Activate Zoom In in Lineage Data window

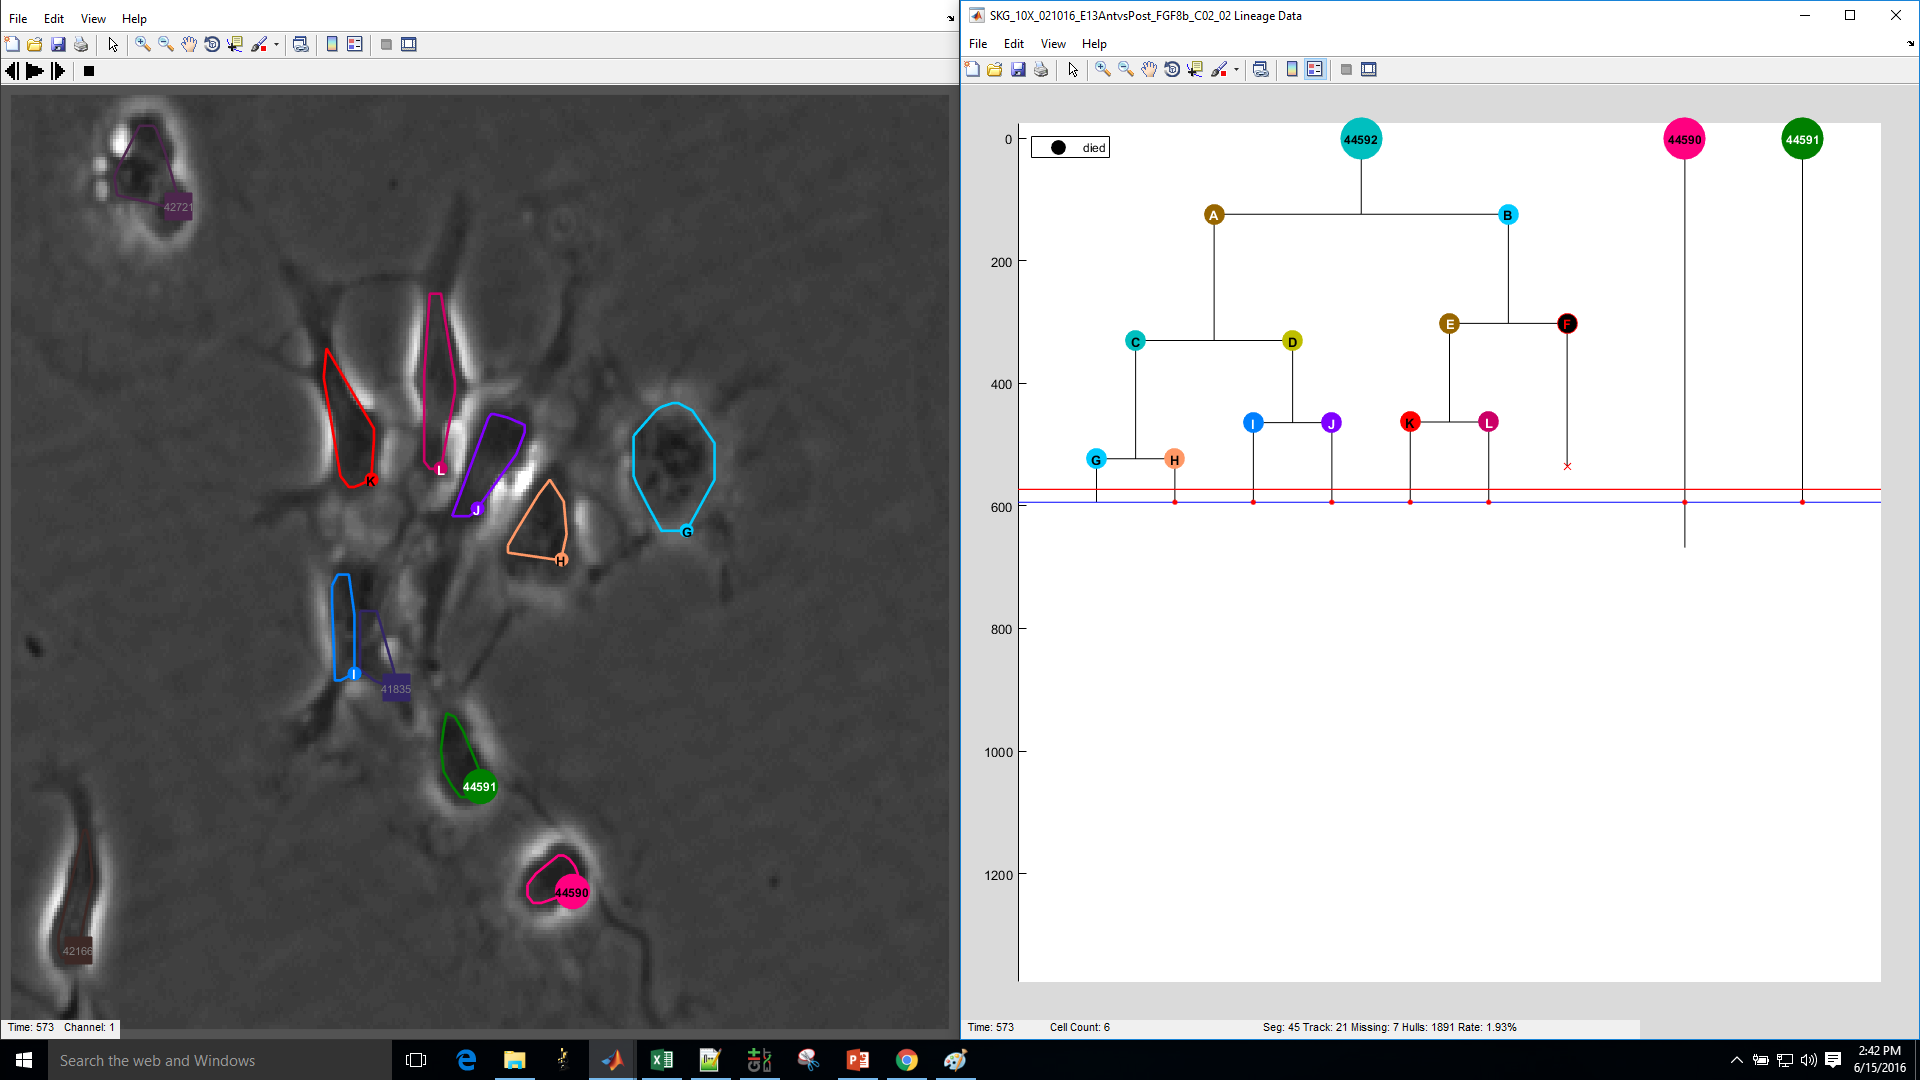pos(1103,69)
